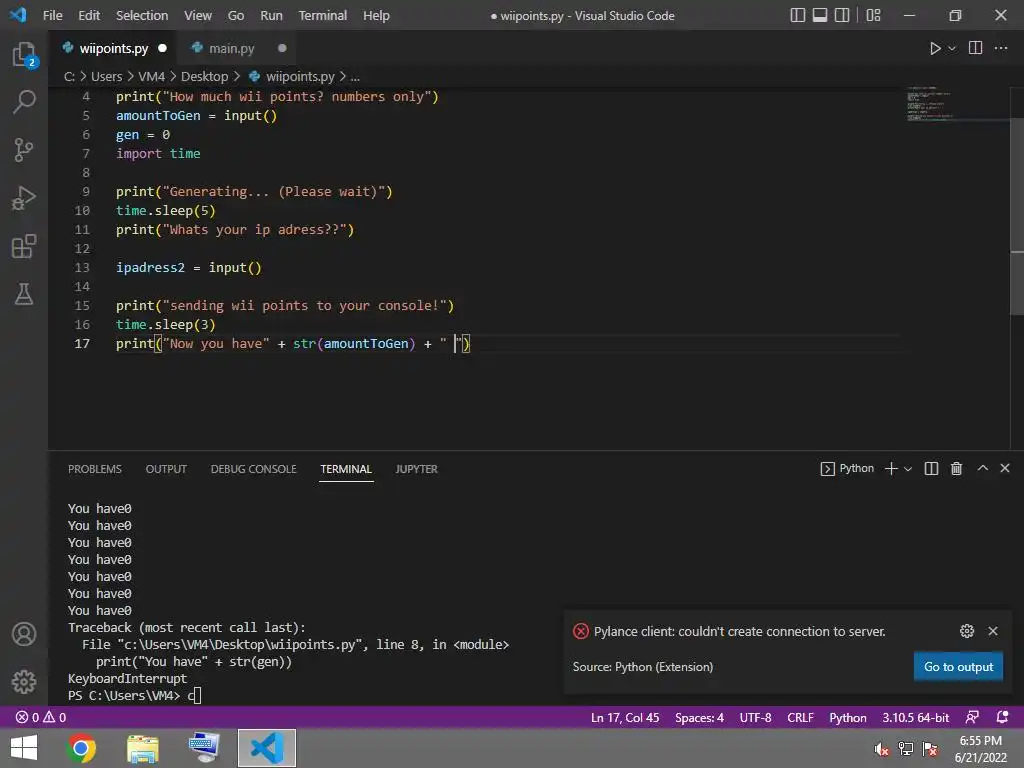Viewport: 1024px width, 768px height.
Task: Click inside the terminal command prompt
Action: click(x=197, y=696)
